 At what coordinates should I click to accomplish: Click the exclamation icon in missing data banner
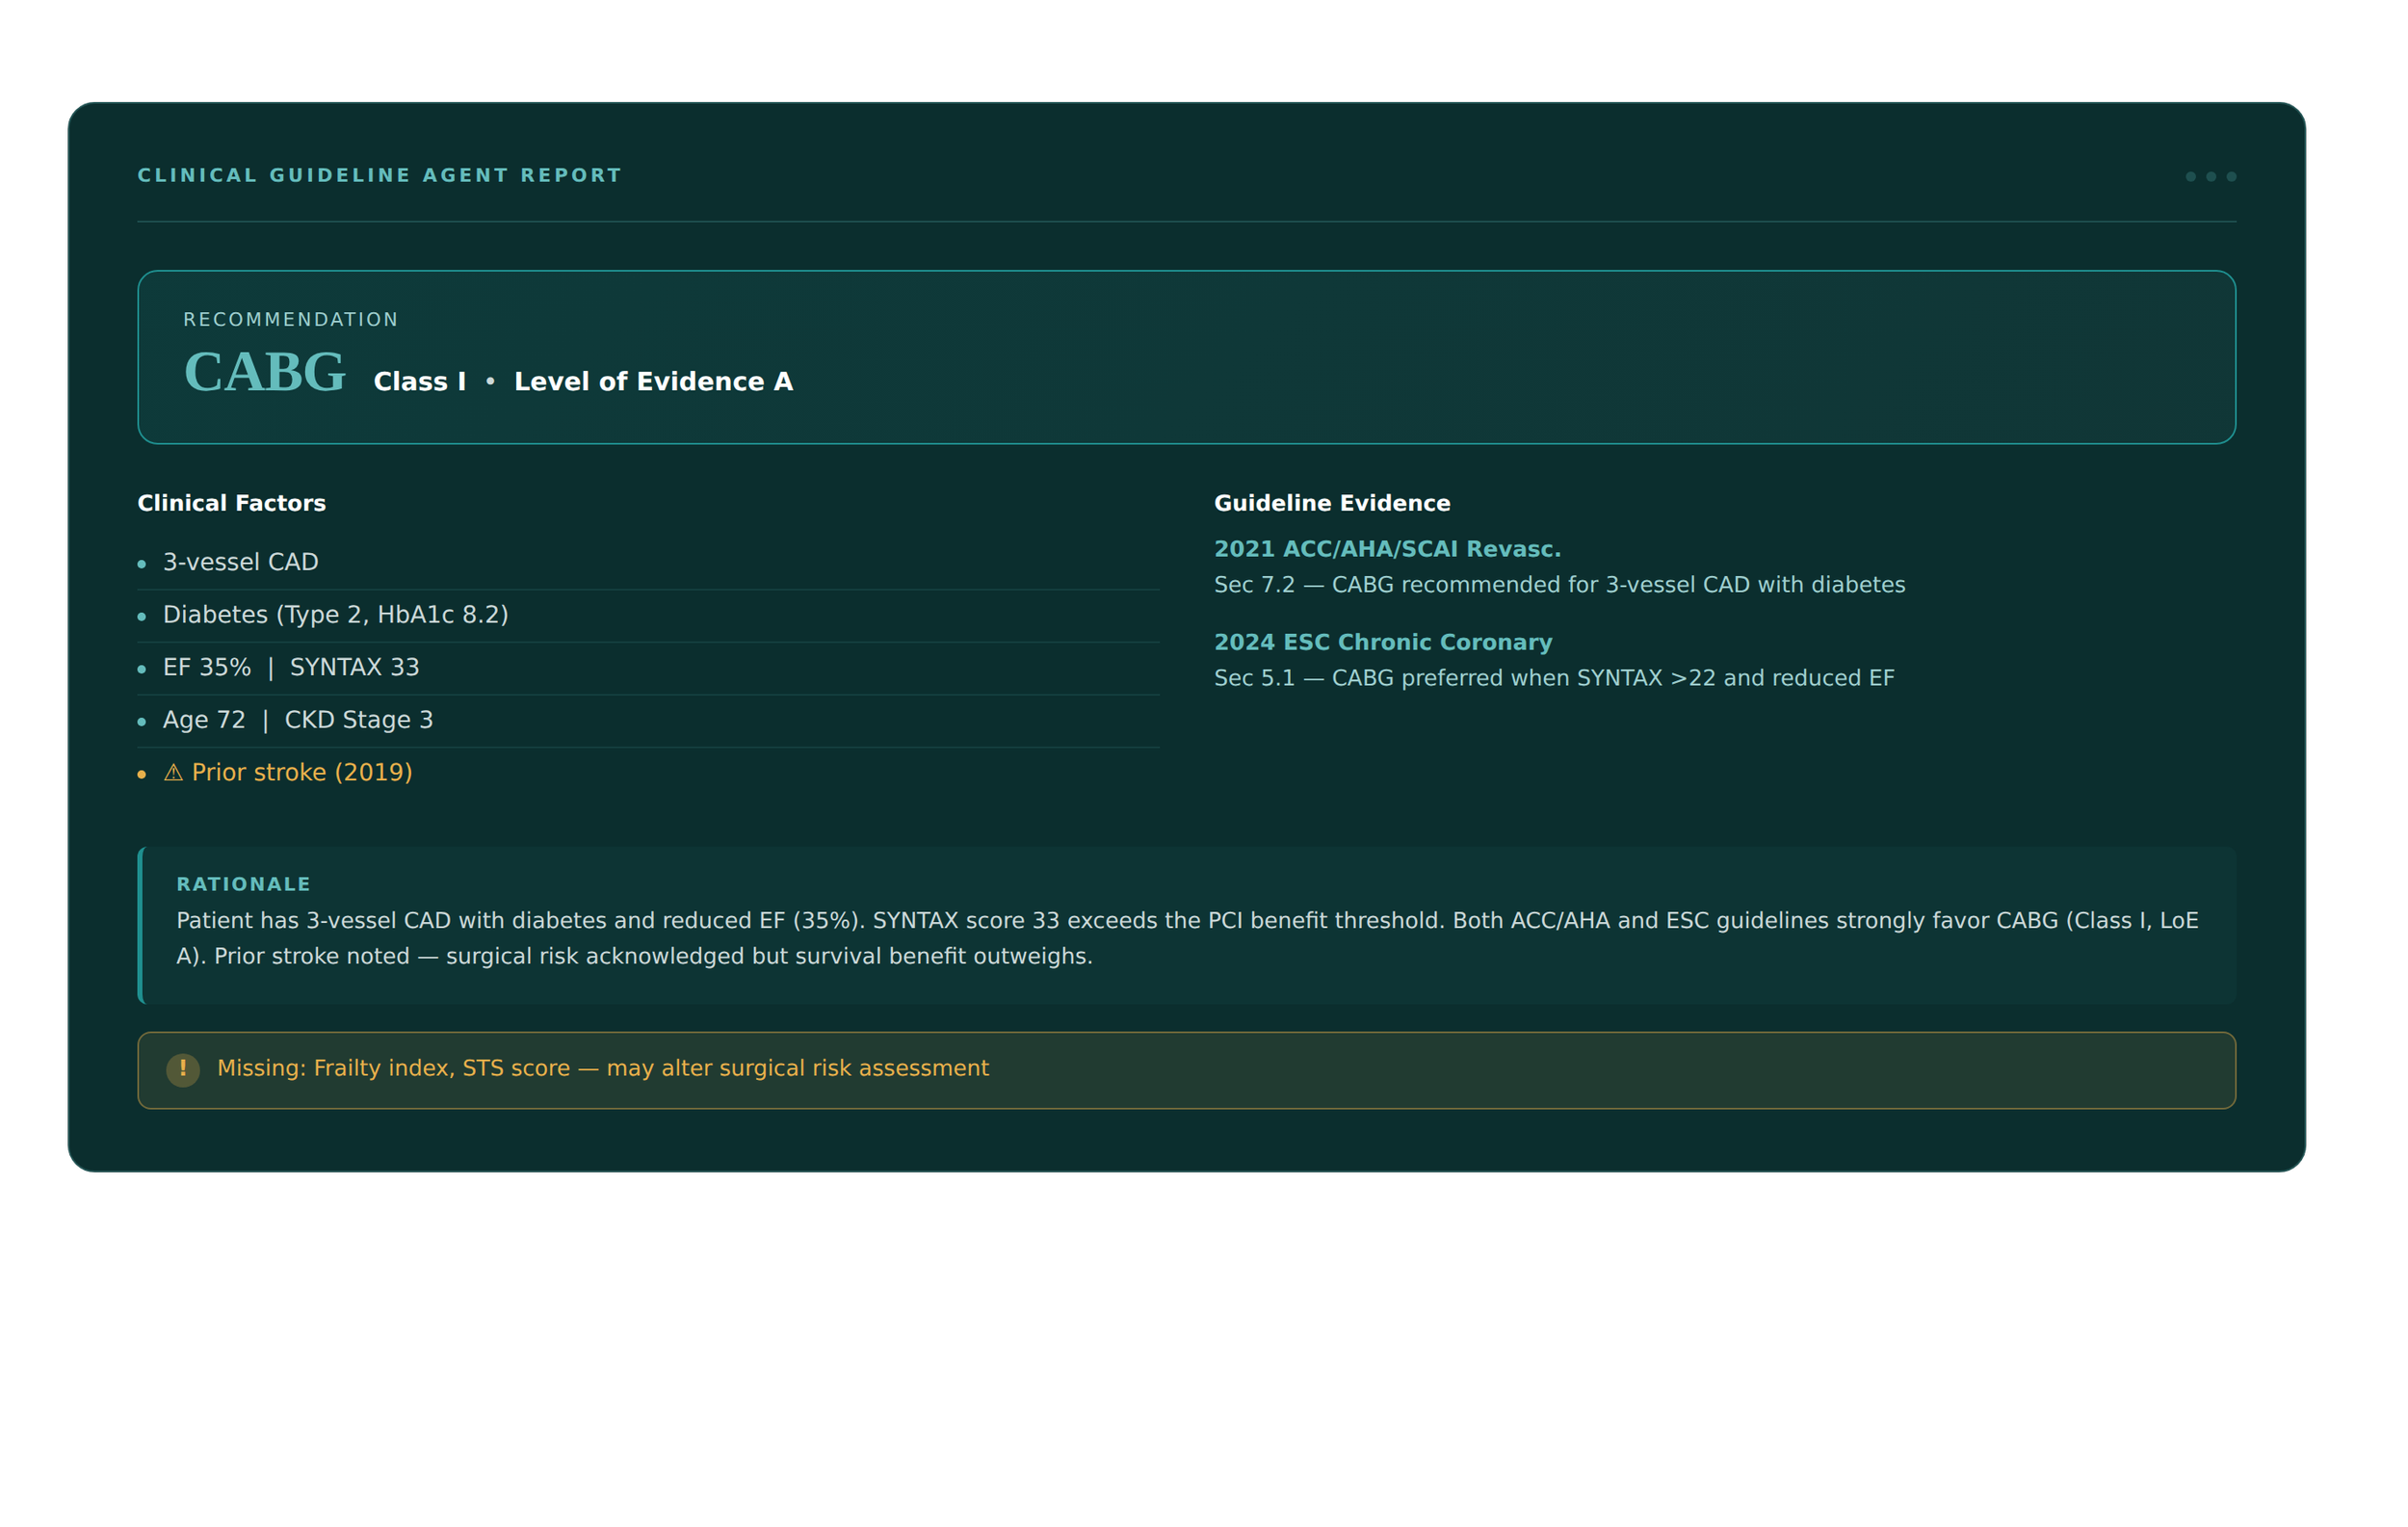pyautogui.click(x=183, y=1069)
